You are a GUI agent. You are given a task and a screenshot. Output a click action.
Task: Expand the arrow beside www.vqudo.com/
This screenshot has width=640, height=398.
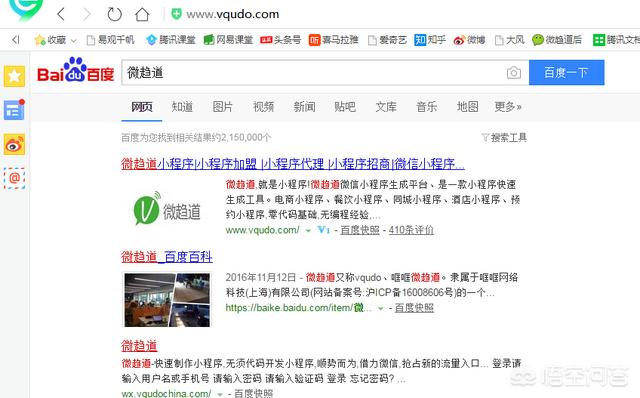click(308, 231)
